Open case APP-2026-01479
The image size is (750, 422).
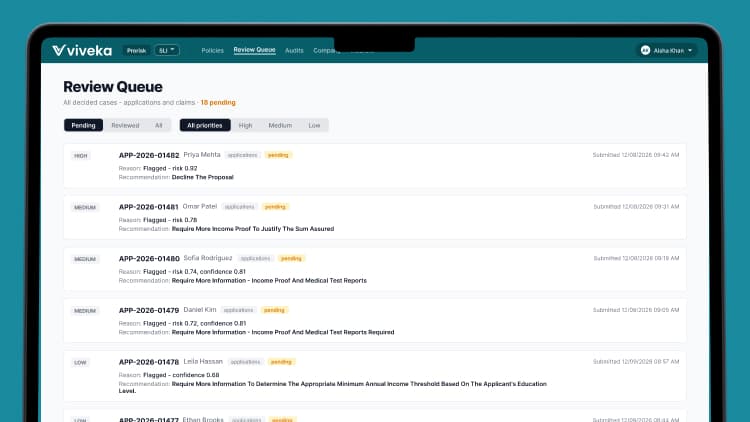tap(149, 310)
